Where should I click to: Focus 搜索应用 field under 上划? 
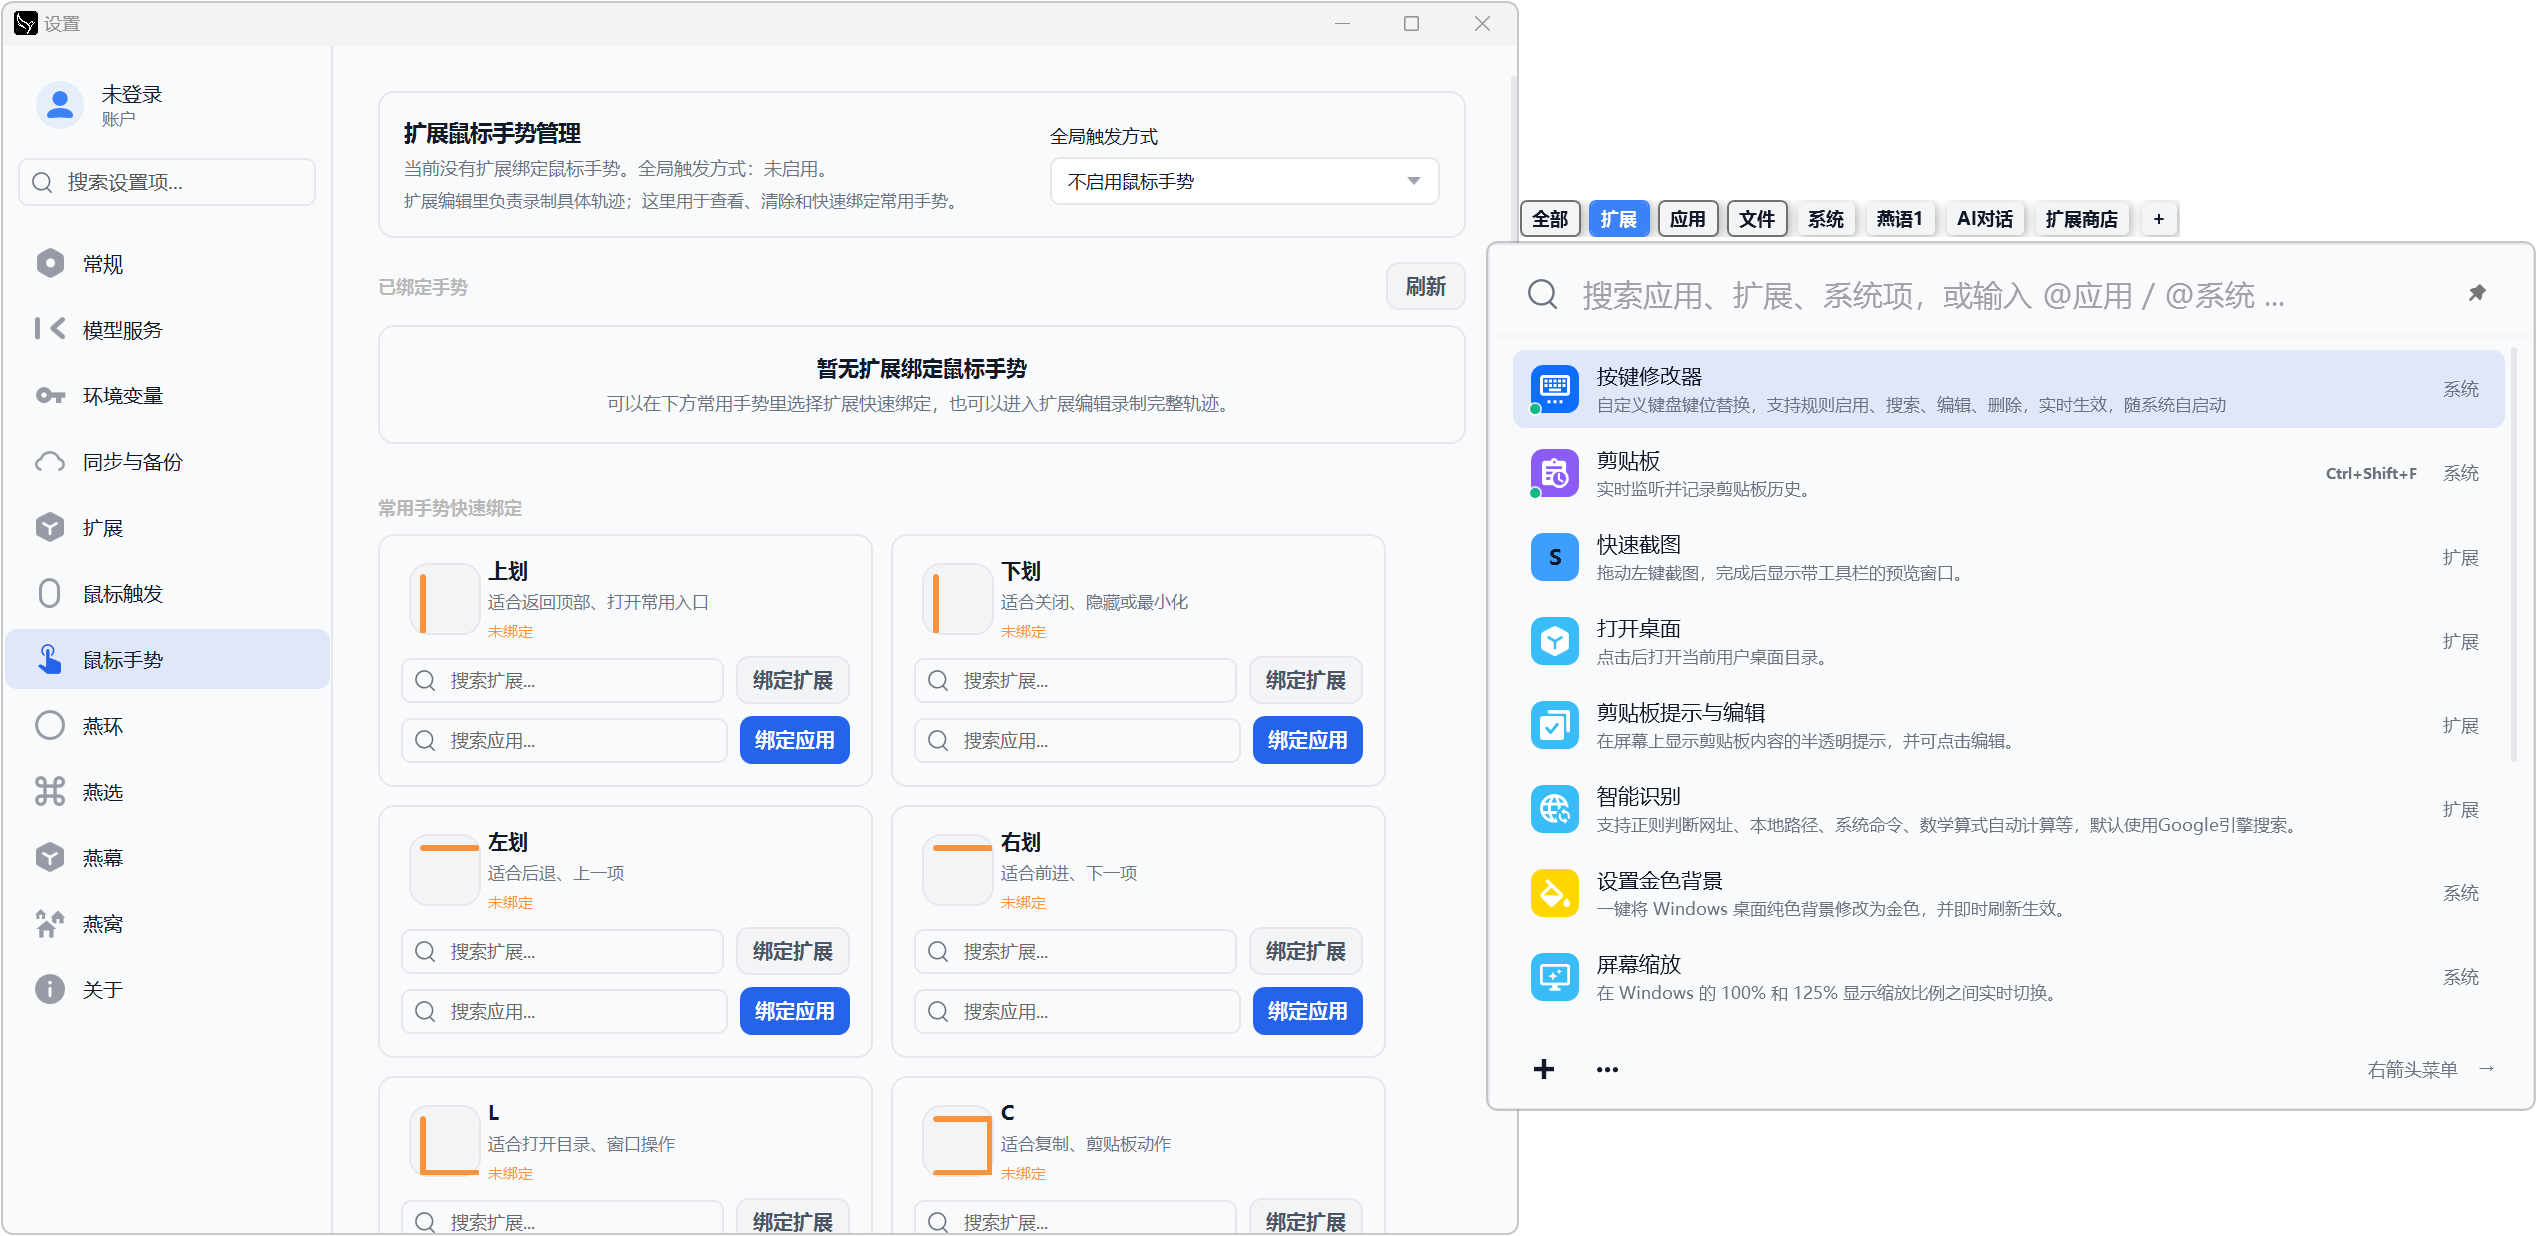pos(564,741)
